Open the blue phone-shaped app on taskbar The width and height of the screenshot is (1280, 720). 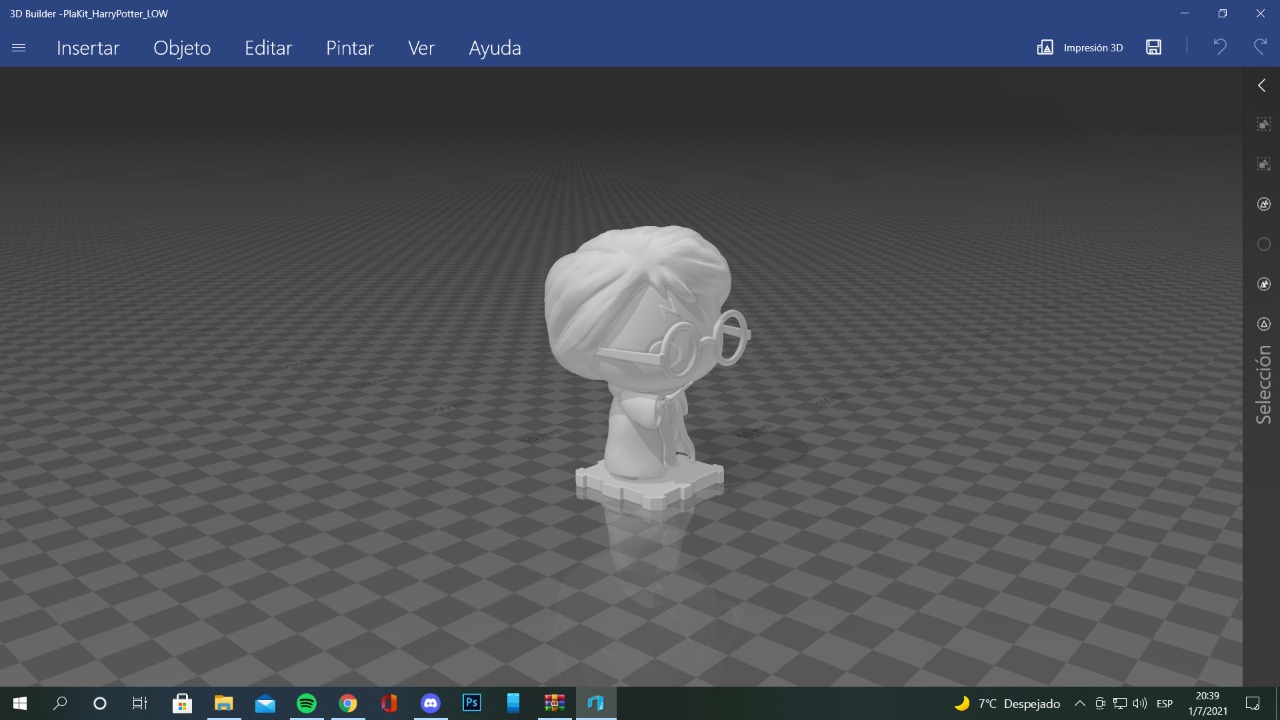click(x=513, y=704)
